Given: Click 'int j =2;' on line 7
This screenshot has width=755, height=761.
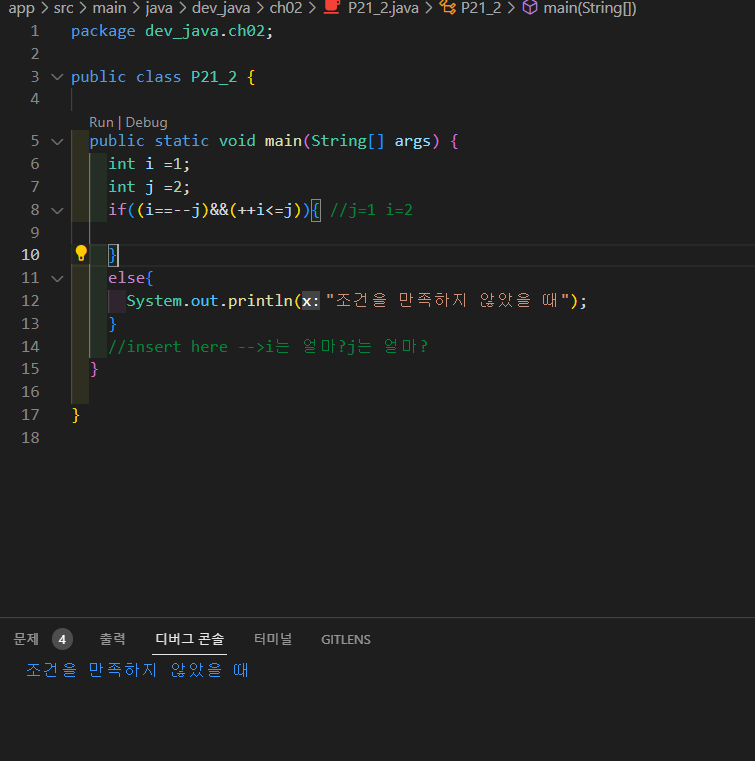Looking at the screenshot, I should coord(149,187).
